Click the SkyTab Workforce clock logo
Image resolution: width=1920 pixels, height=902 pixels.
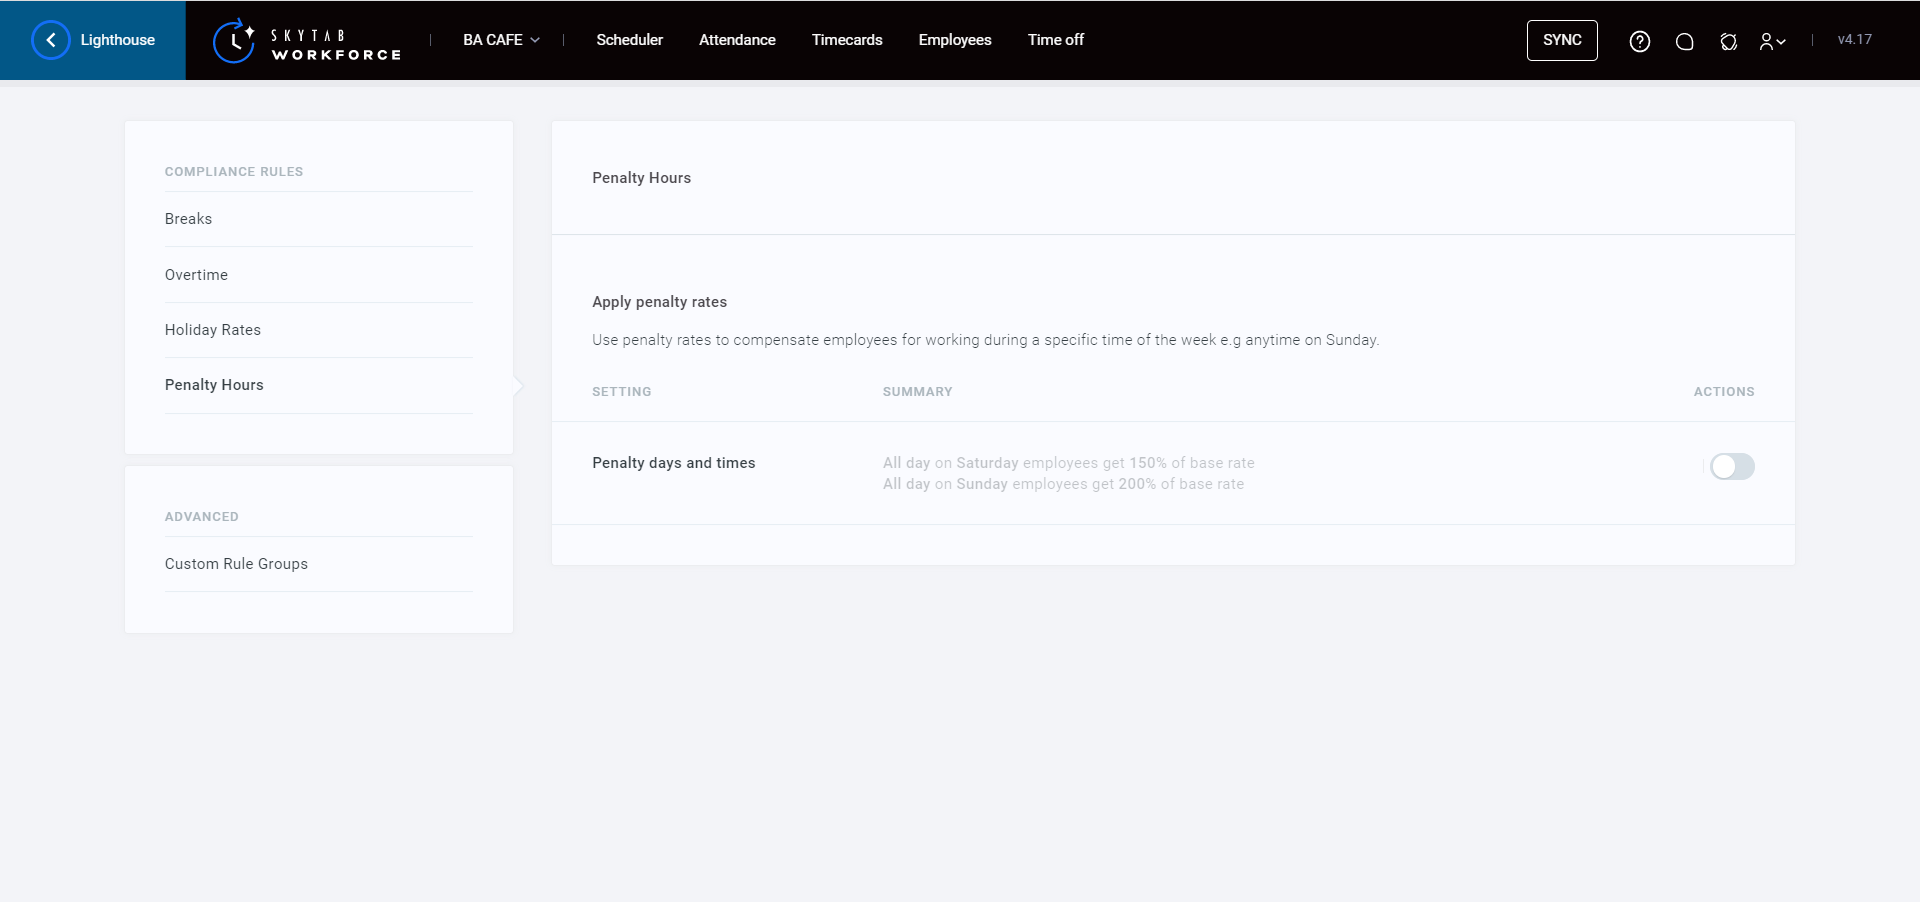click(234, 41)
